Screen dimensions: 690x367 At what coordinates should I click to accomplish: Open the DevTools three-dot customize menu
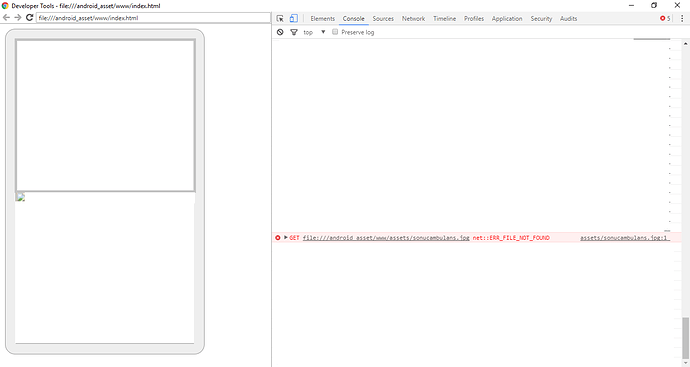[x=682, y=18]
